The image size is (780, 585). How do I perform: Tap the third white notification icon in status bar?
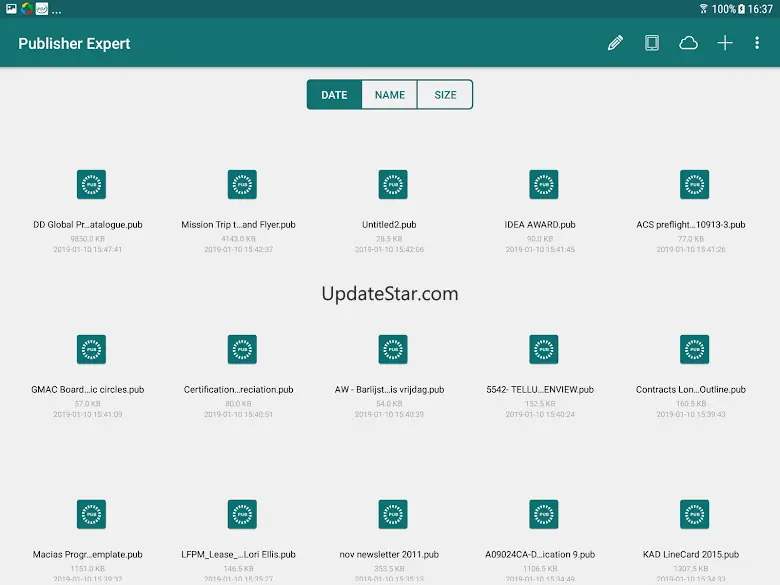click(42, 8)
